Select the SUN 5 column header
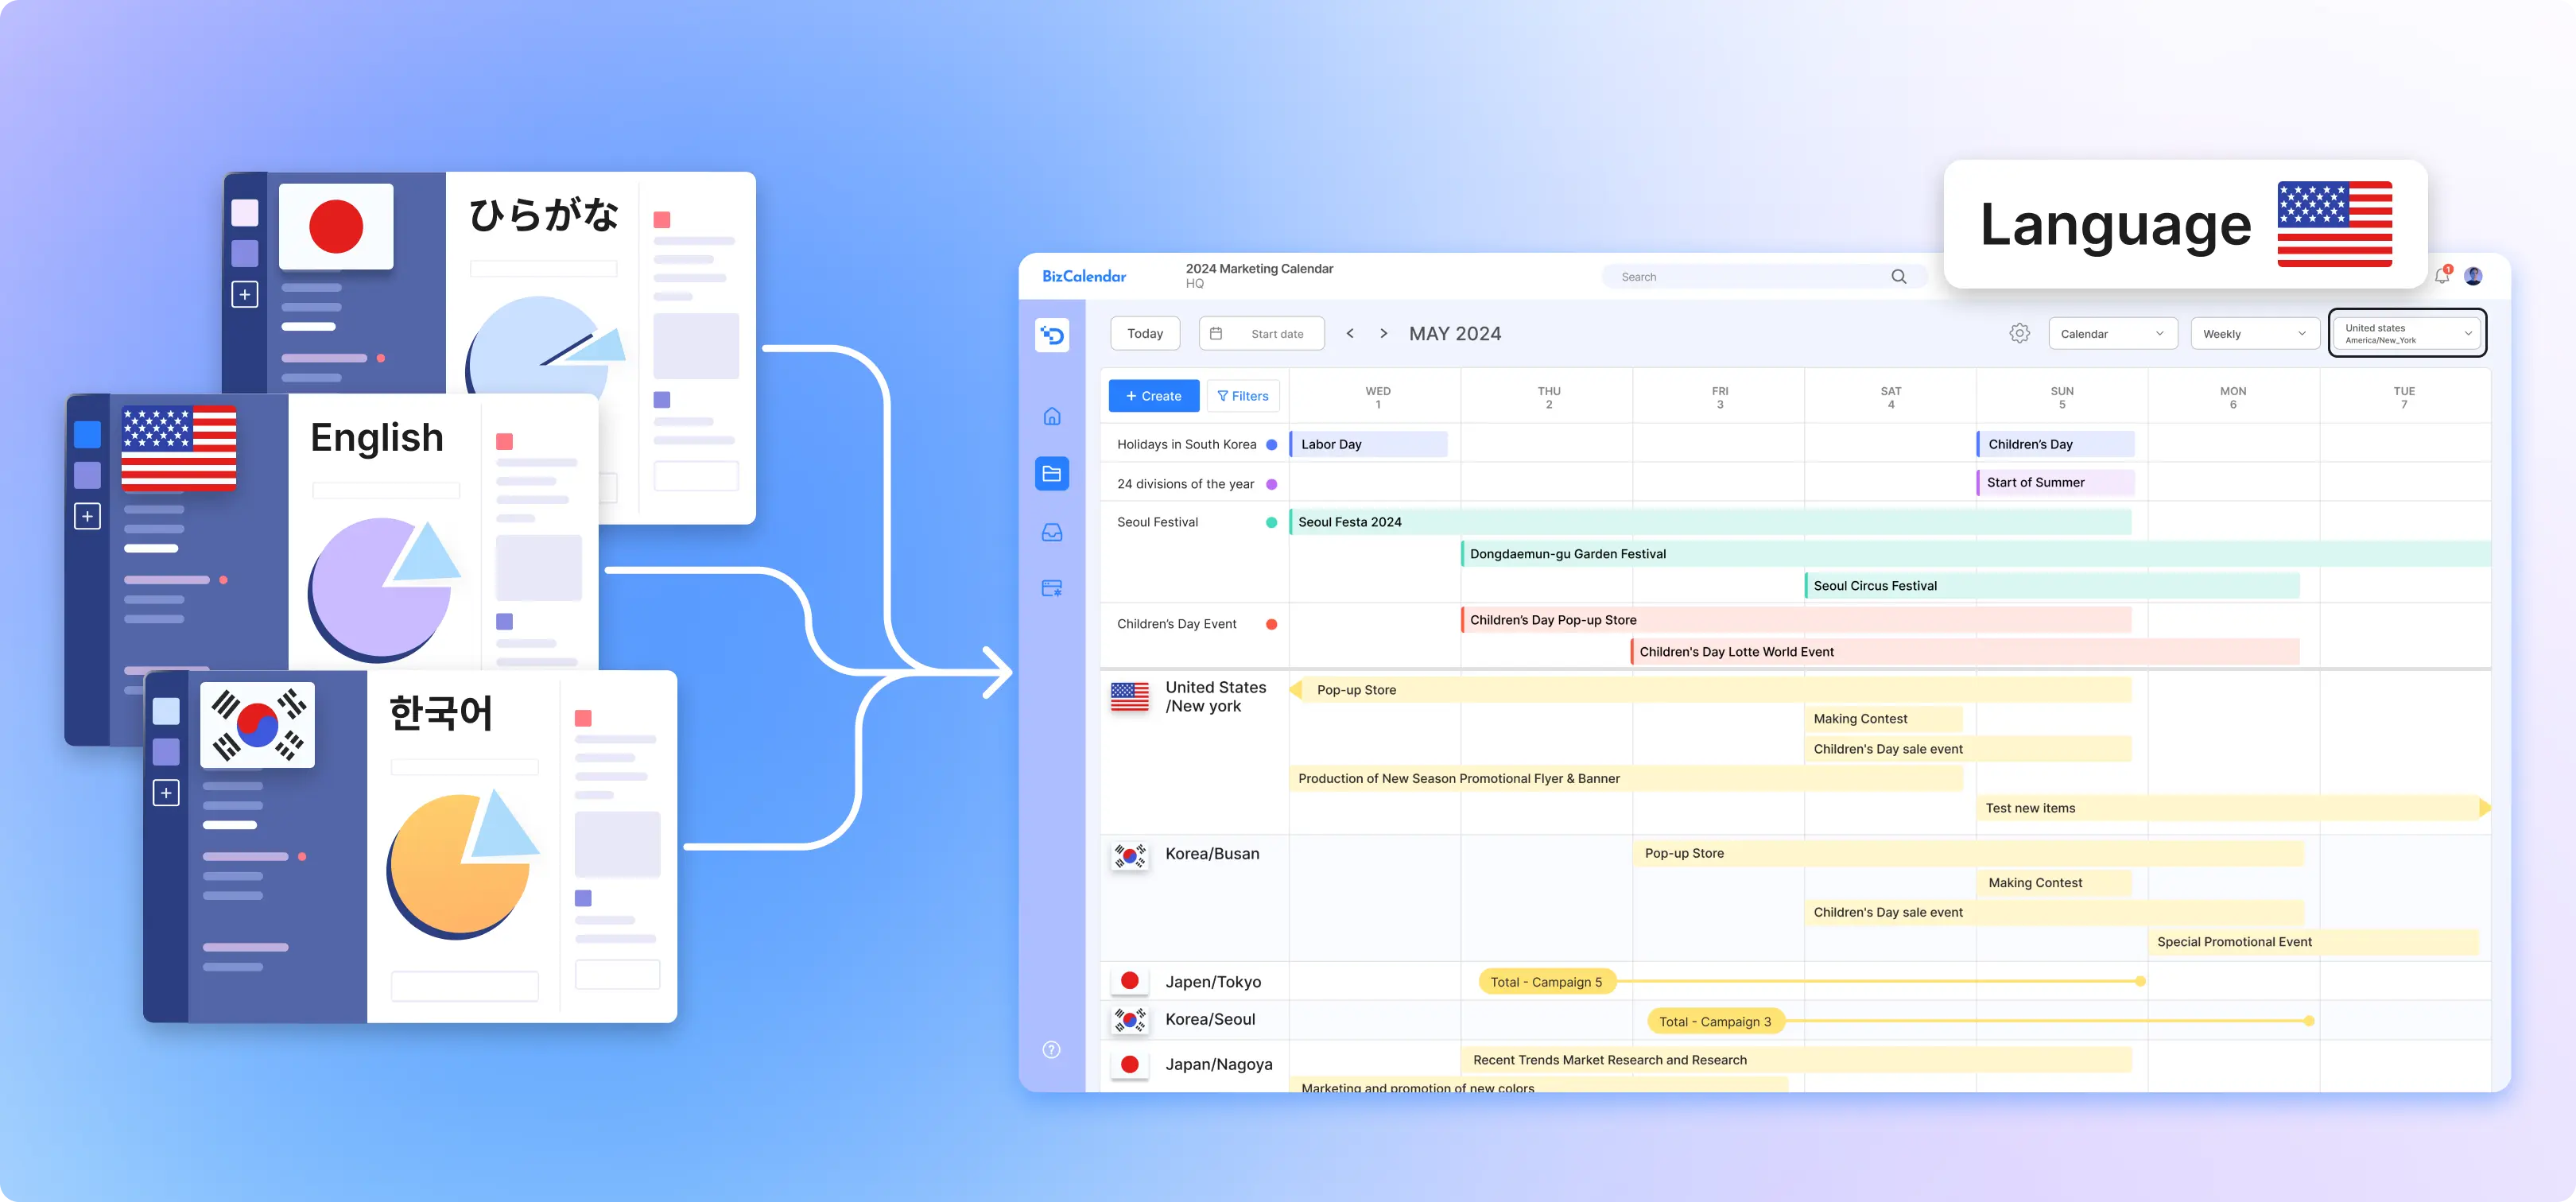This screenshot has width=2576, height=1202. pos(2061,397)
